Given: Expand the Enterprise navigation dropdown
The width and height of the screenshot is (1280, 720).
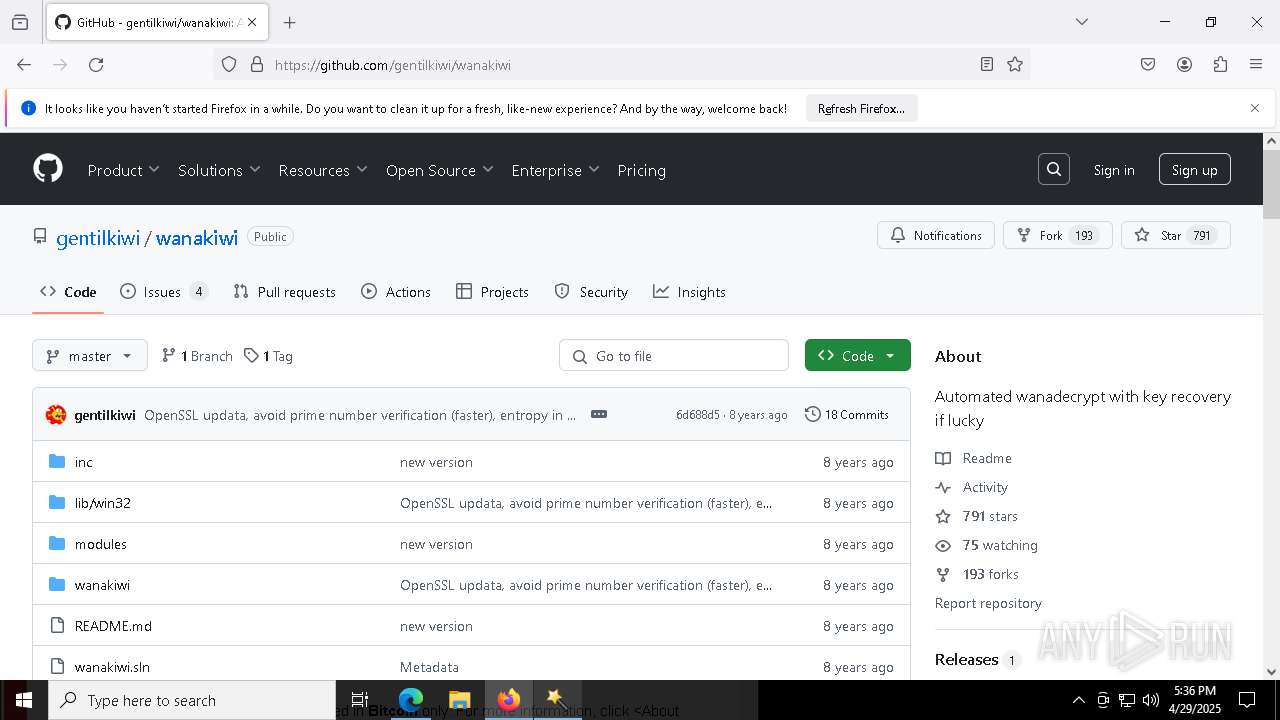Looking at the screenshot, I should (555, 170).
